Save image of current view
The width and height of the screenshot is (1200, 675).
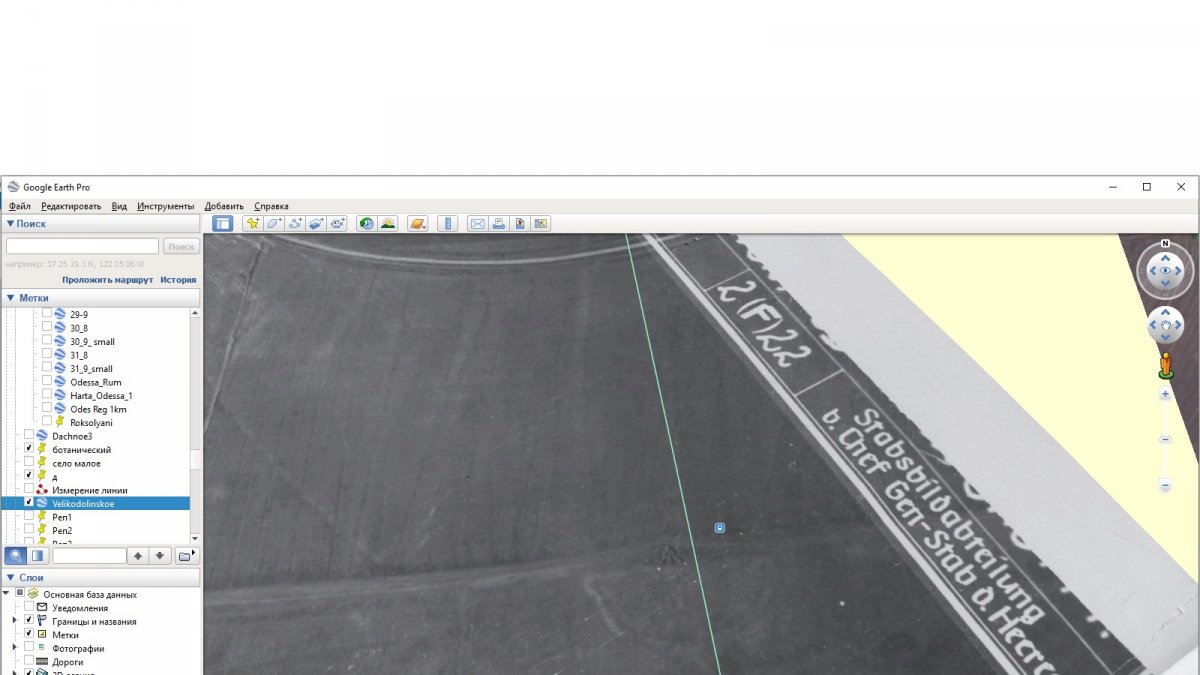(520, 224)
